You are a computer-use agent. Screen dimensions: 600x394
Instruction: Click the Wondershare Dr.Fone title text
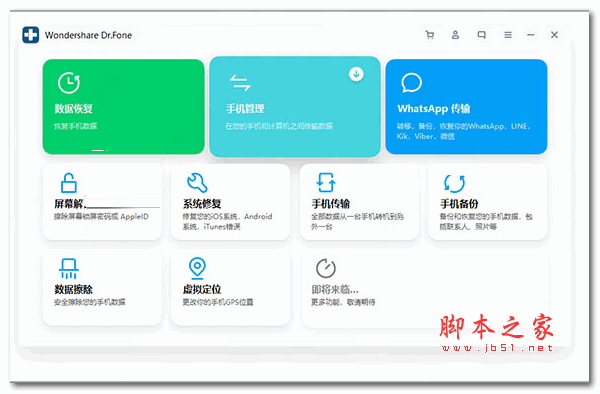click(88, 35)
